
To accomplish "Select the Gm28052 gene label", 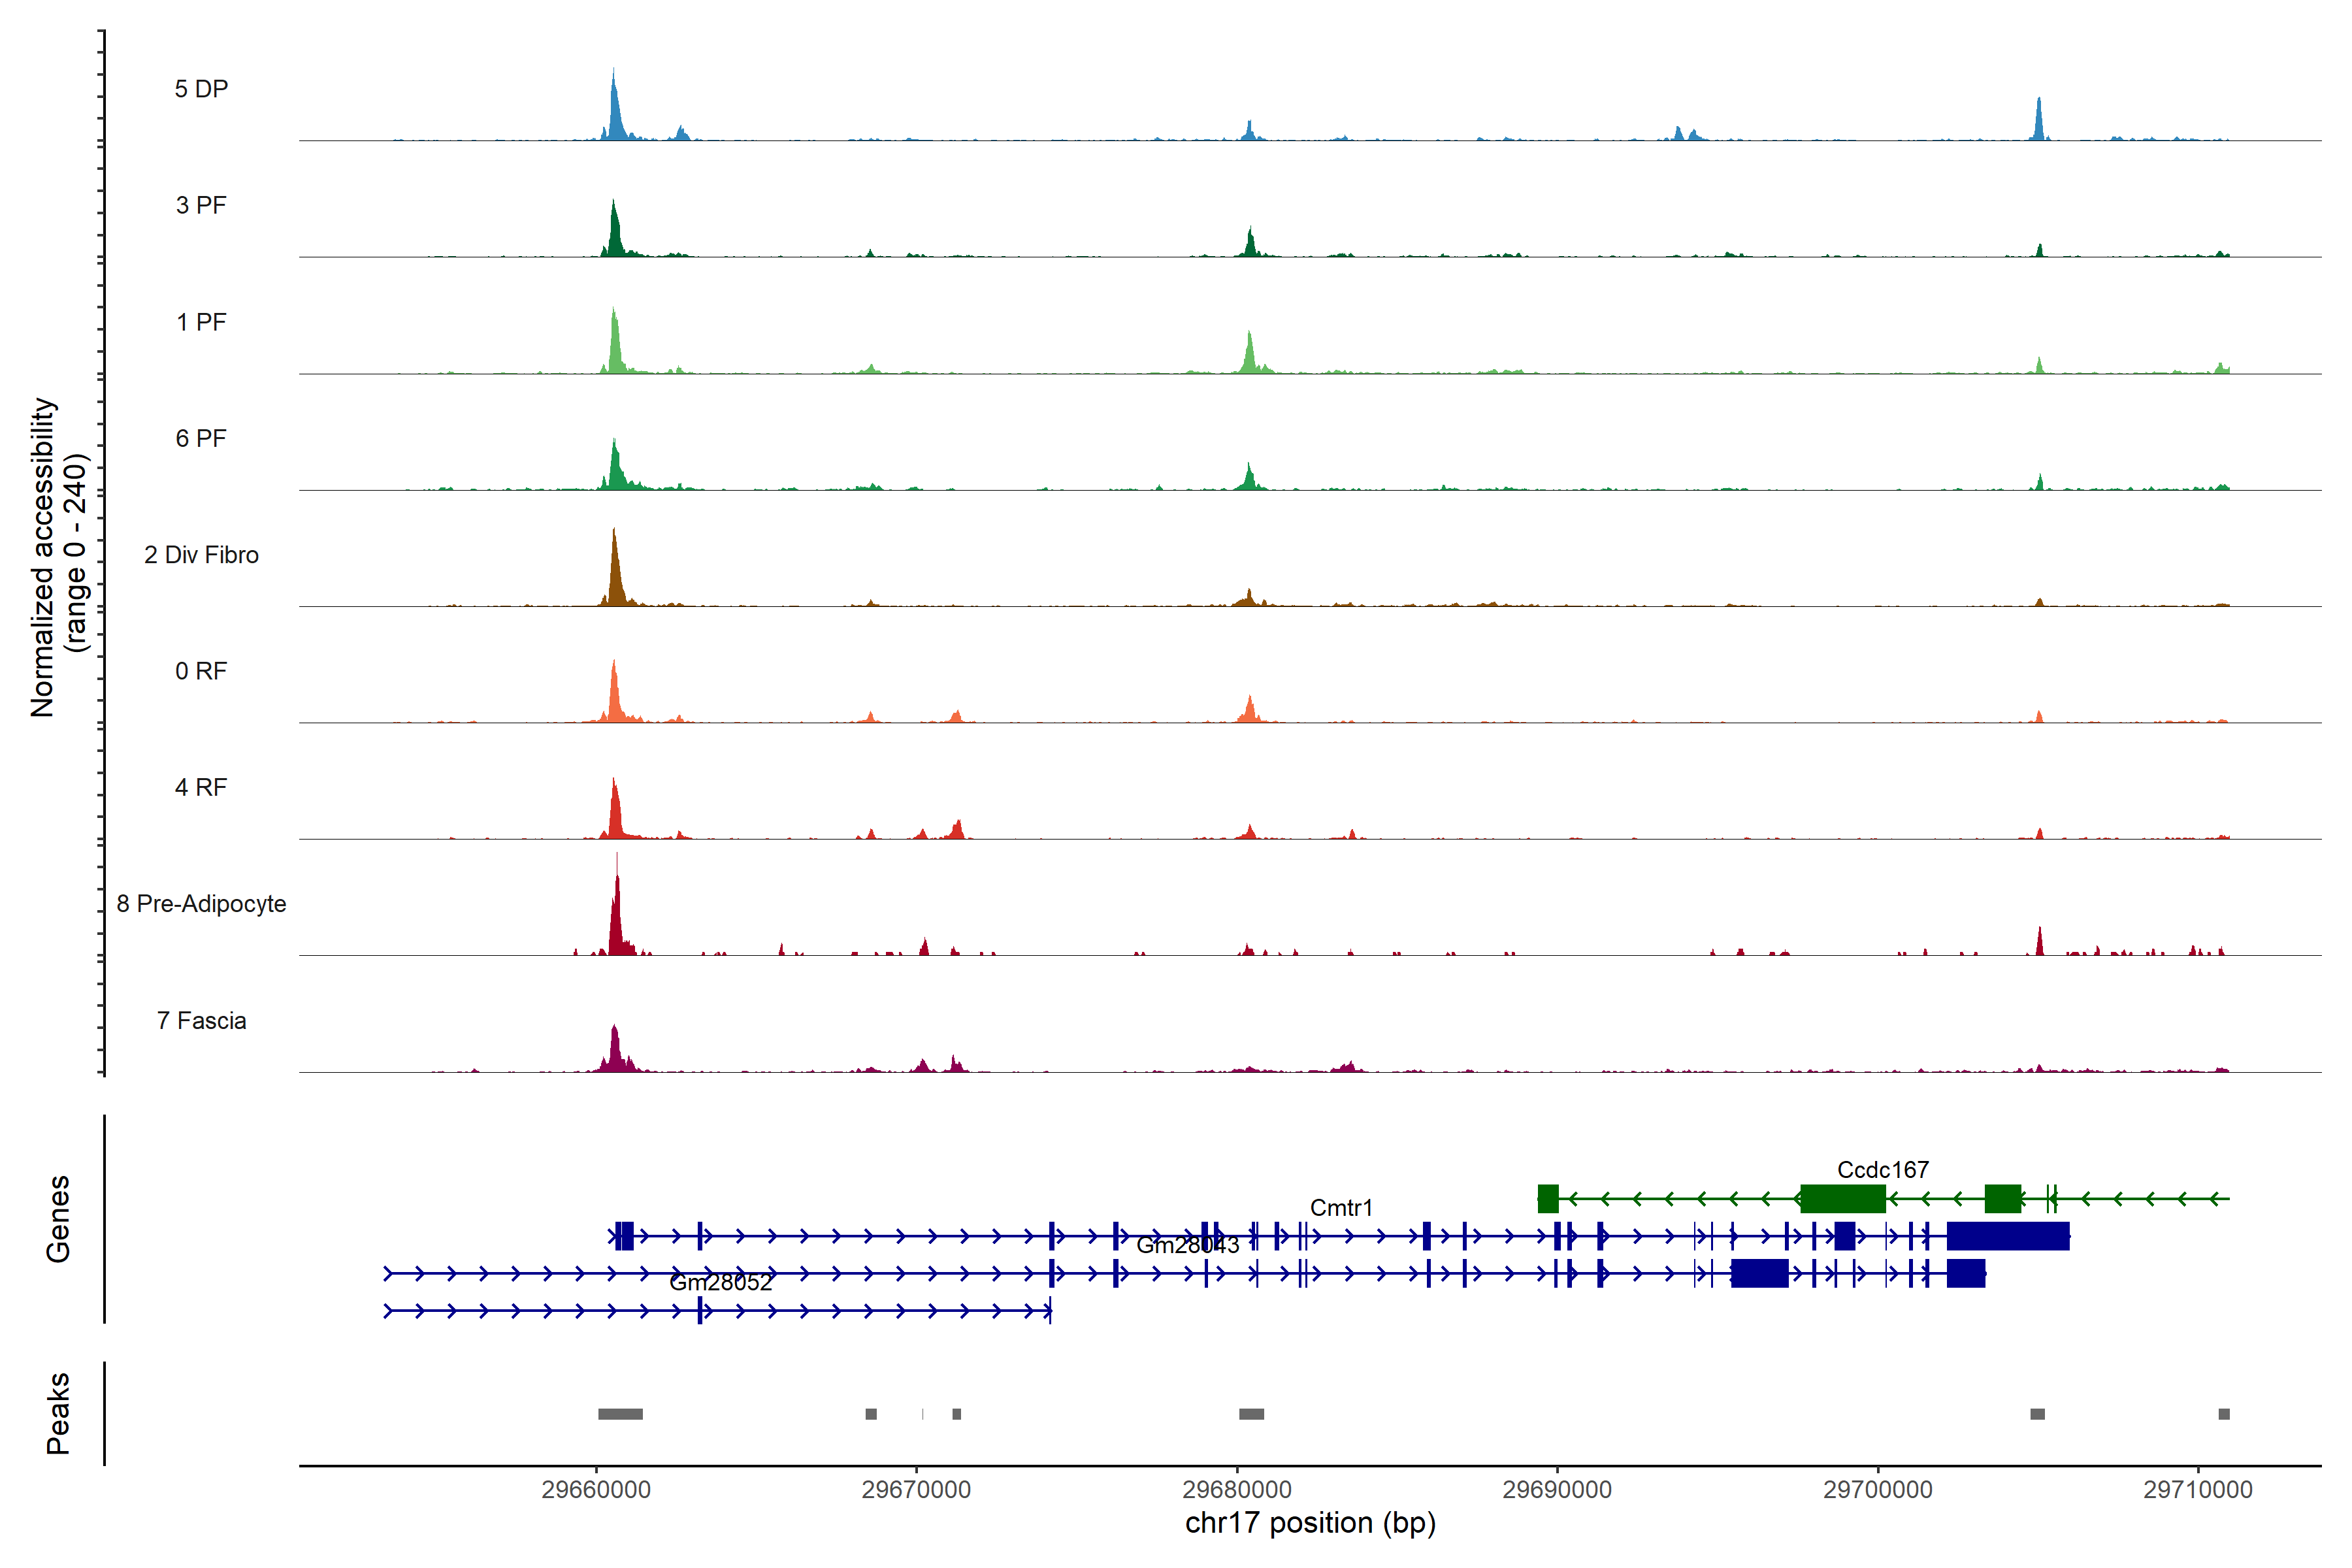I will click(720, 1282).
